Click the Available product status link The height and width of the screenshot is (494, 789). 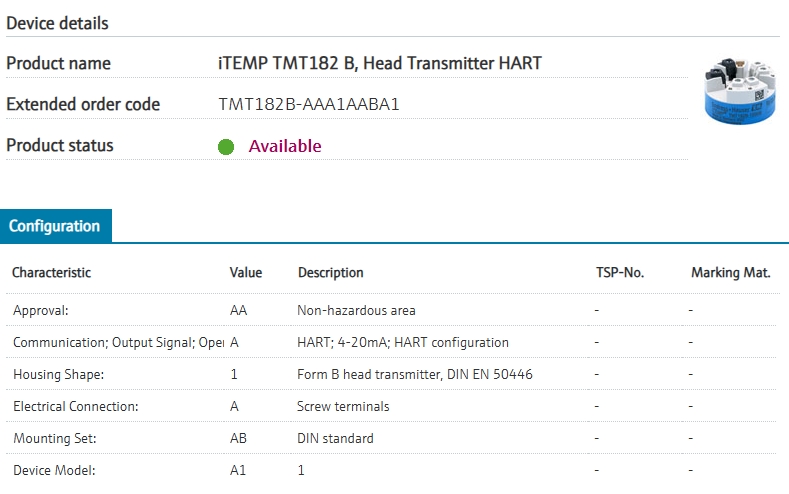pyautogui.click(x=285, y=146)
